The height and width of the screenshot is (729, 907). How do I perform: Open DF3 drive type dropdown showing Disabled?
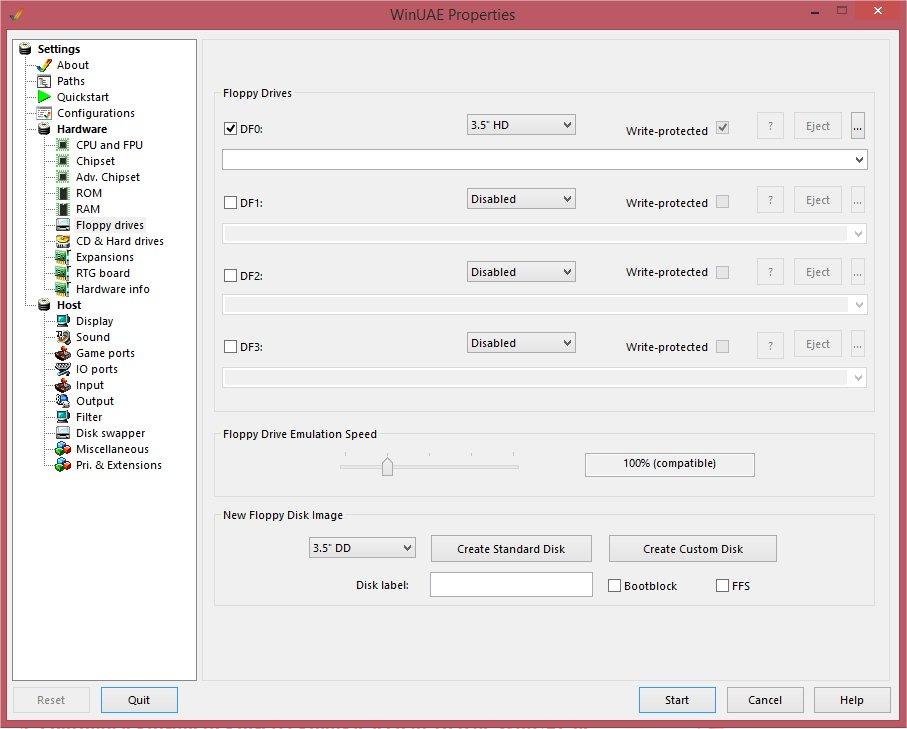pos(521,343)
